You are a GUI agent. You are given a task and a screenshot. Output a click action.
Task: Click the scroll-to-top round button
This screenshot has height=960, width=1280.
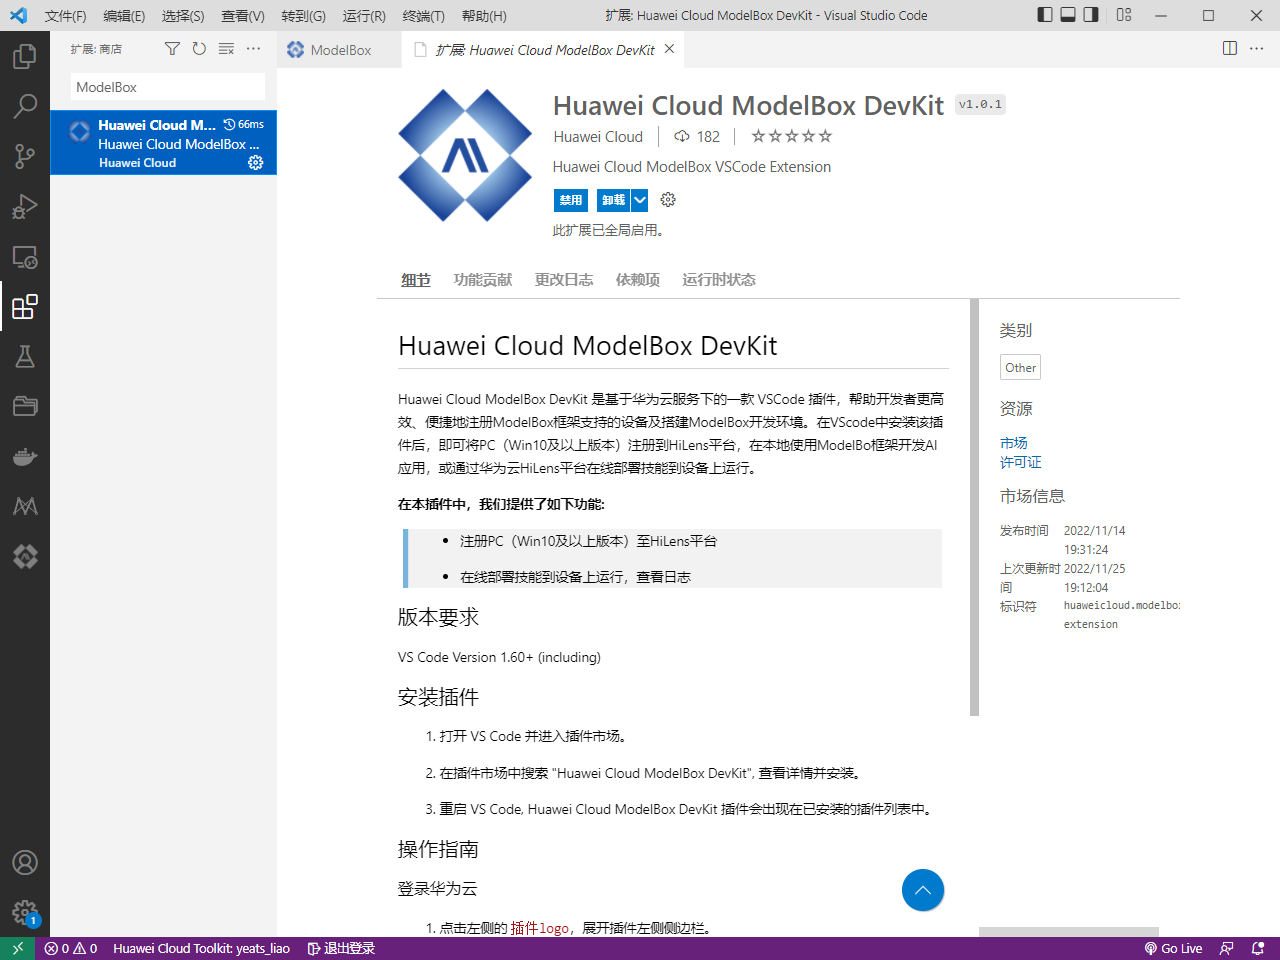coord(923,890)
